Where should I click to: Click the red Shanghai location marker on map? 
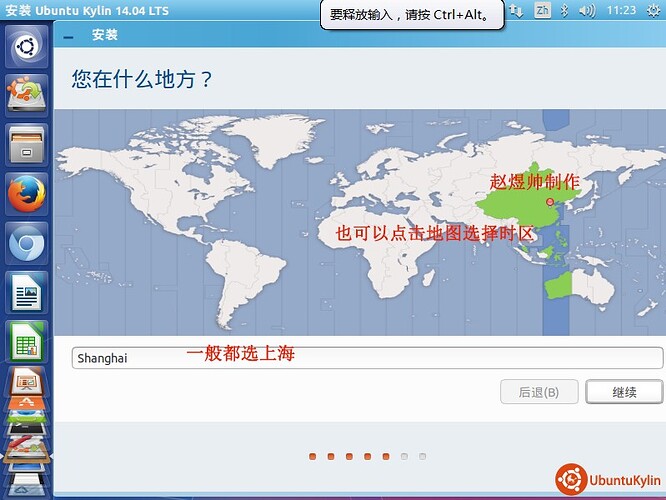pyautogui.click(x=550, y=202)
